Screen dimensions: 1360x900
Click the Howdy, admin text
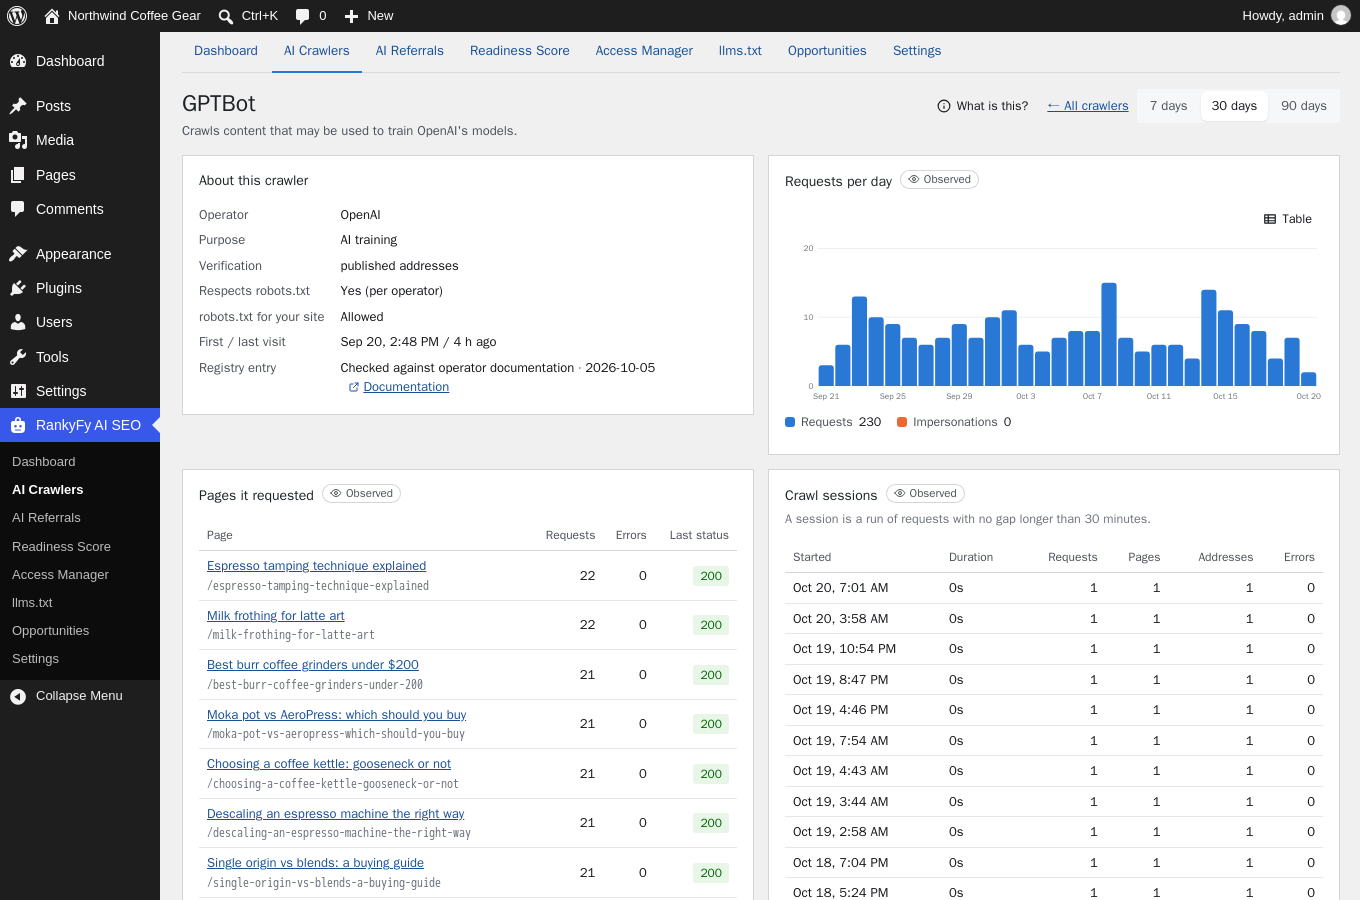[1283, 16]
